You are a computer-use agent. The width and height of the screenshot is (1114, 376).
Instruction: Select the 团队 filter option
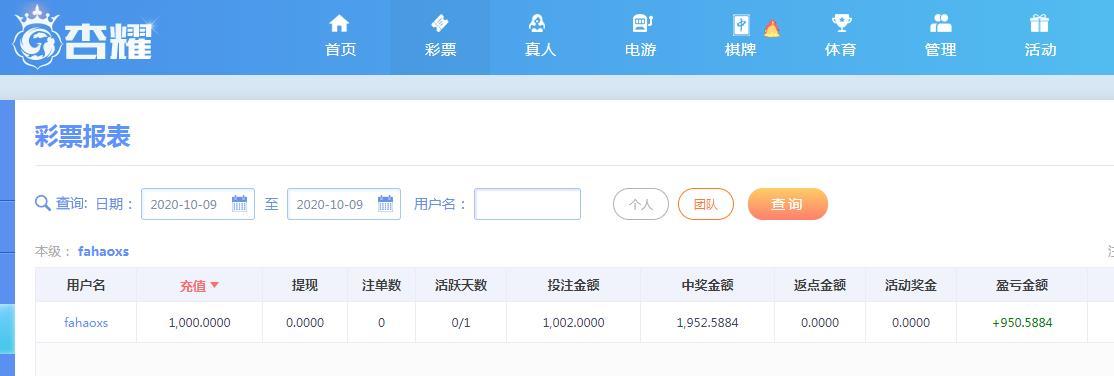pos(705,204)
